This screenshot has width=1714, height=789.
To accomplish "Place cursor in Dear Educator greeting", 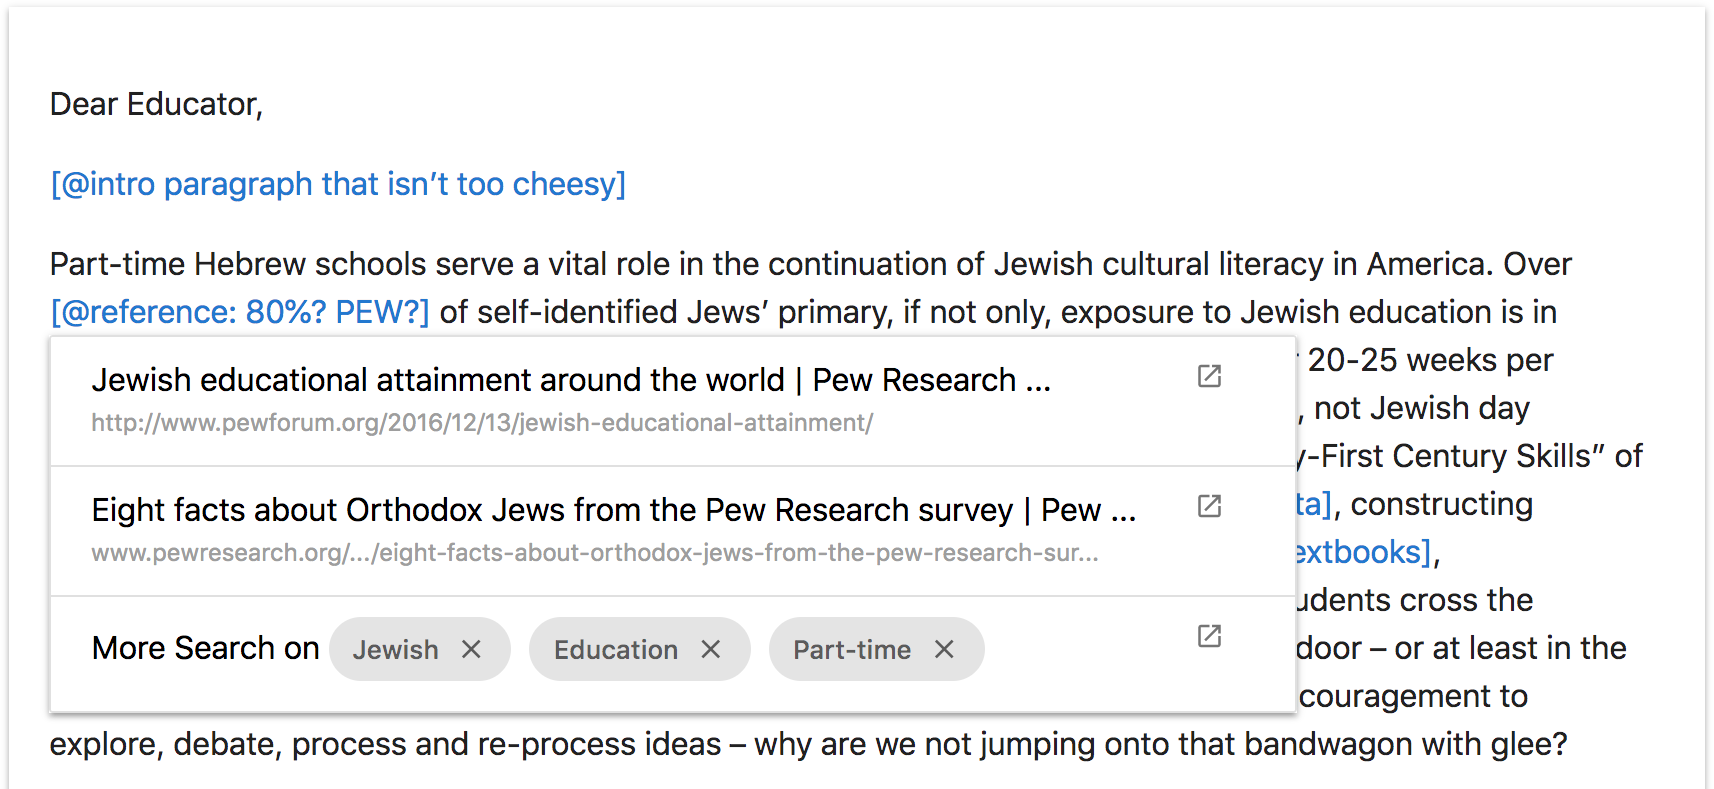I will click(156, 104).
